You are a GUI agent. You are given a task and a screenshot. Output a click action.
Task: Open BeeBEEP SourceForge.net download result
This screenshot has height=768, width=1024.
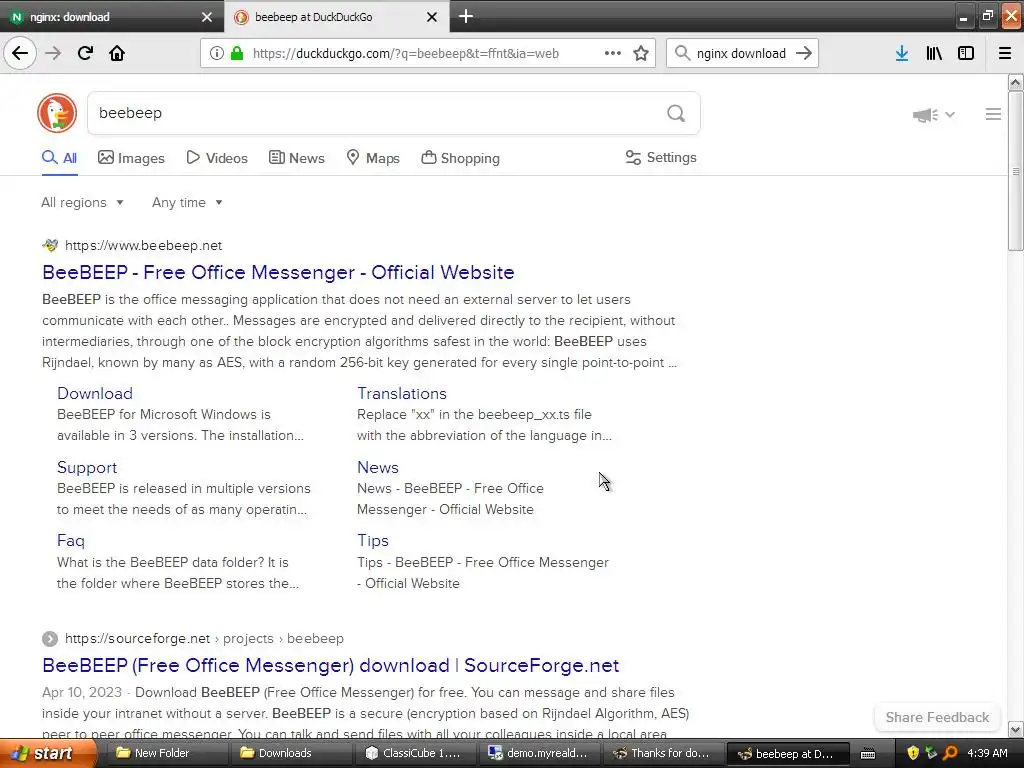tap(330, 665)
